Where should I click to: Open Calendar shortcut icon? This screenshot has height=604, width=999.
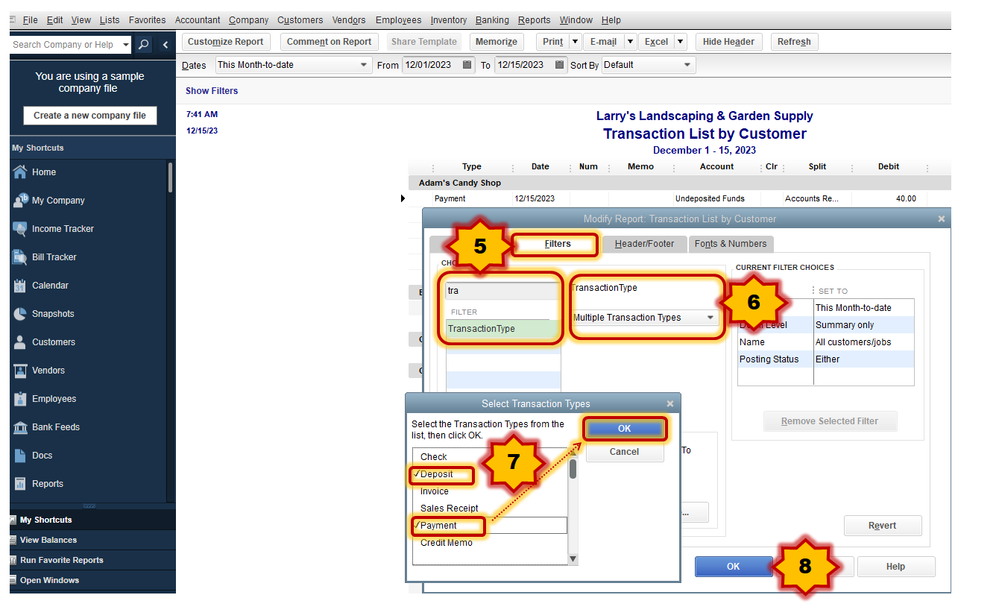[x=20, y=285]
